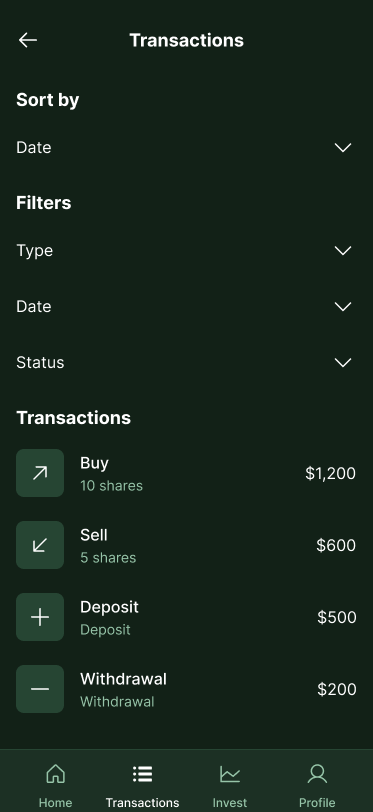Tap the Invest chart icon
Screen dimensions: 373x812
coord(229,774)
